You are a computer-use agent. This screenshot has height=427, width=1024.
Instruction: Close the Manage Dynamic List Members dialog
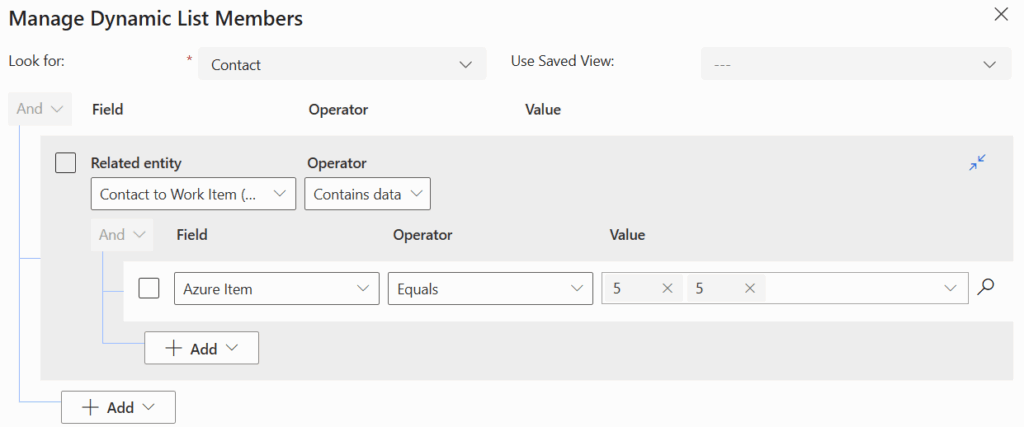1000,14
